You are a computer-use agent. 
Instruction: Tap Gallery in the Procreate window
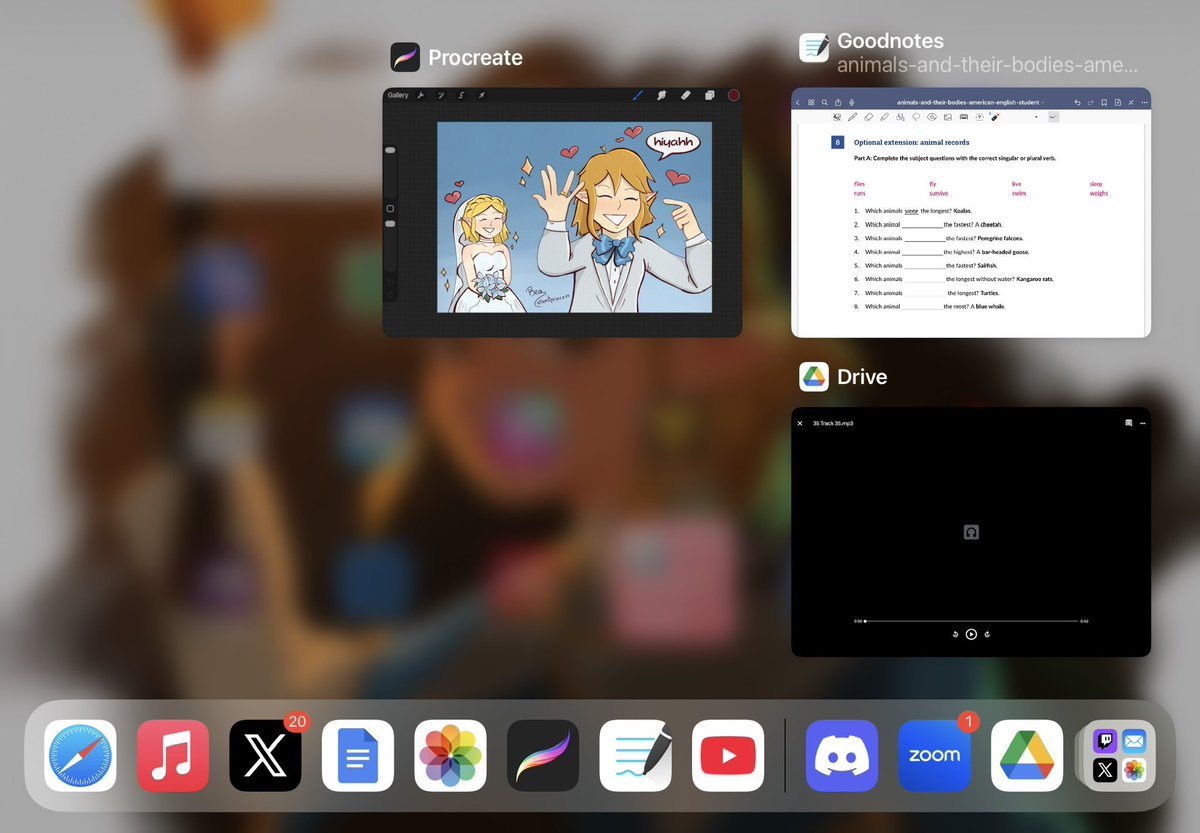[x=397, y=95]
